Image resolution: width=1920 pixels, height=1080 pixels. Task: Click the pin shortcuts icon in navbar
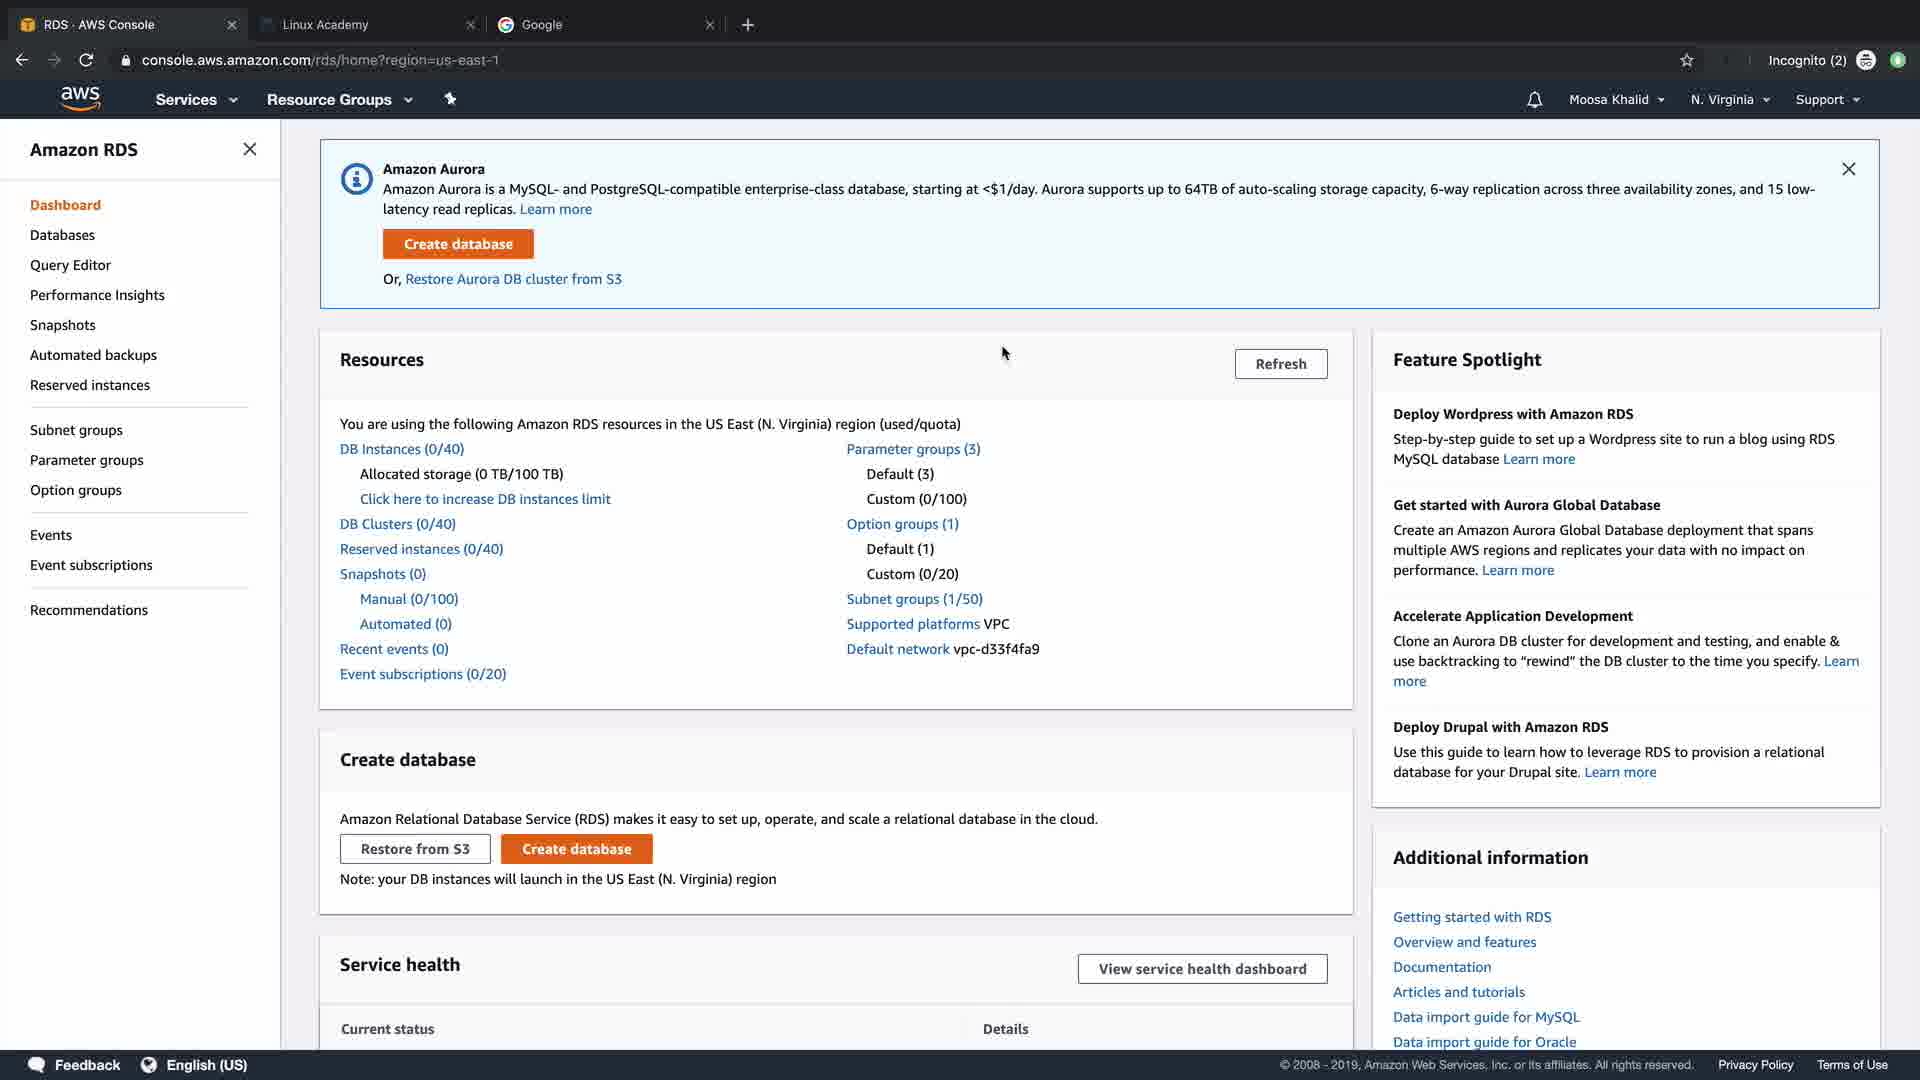450,99
